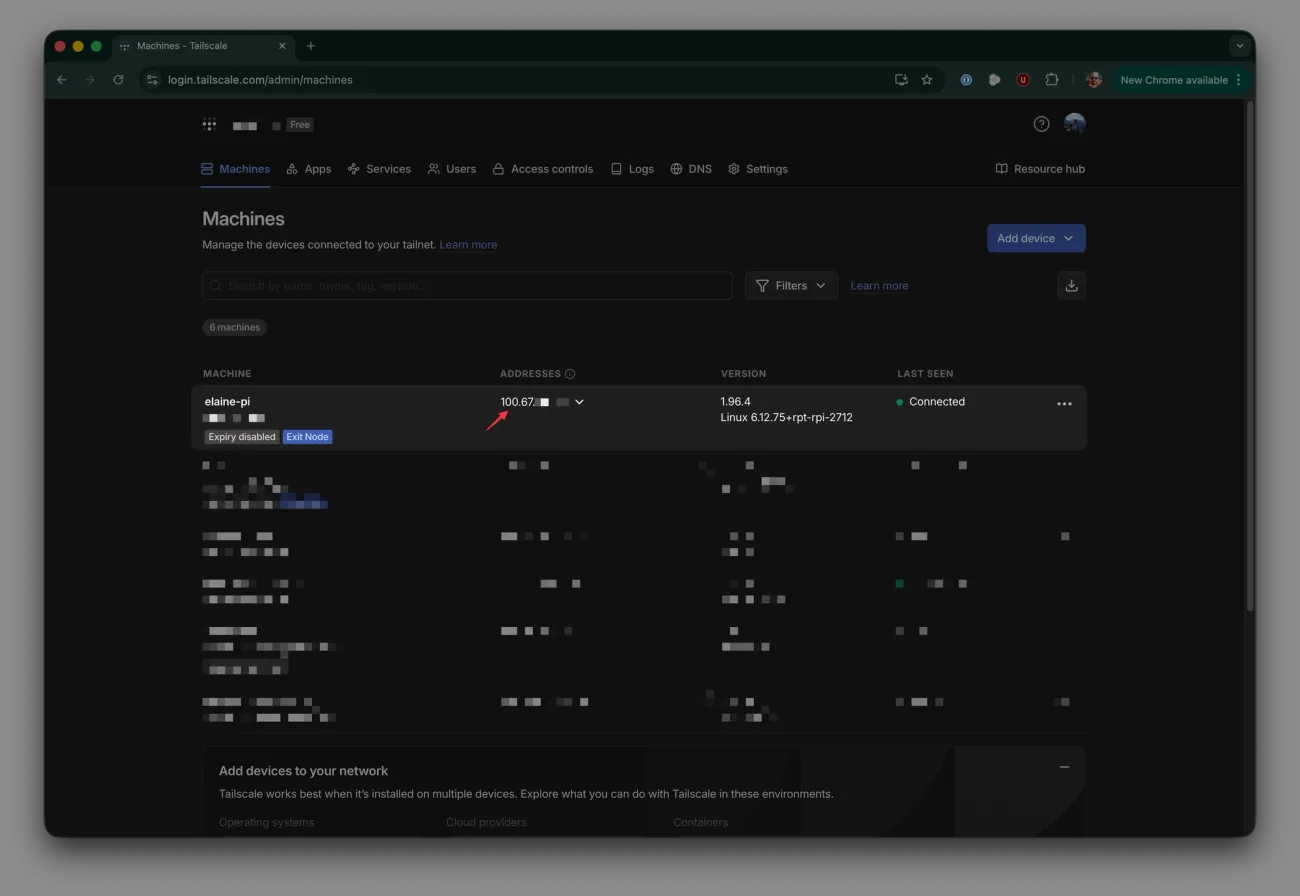Click the 100.67 address text
The image size is (1300, 896).
coord(517,402)
